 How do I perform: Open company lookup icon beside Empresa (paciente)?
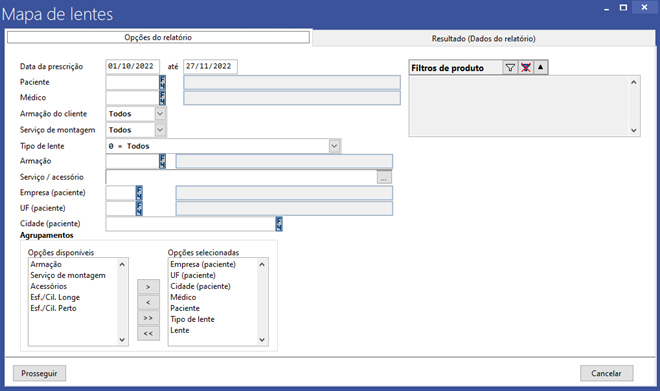pyautogui.click(x=139, y=193)
